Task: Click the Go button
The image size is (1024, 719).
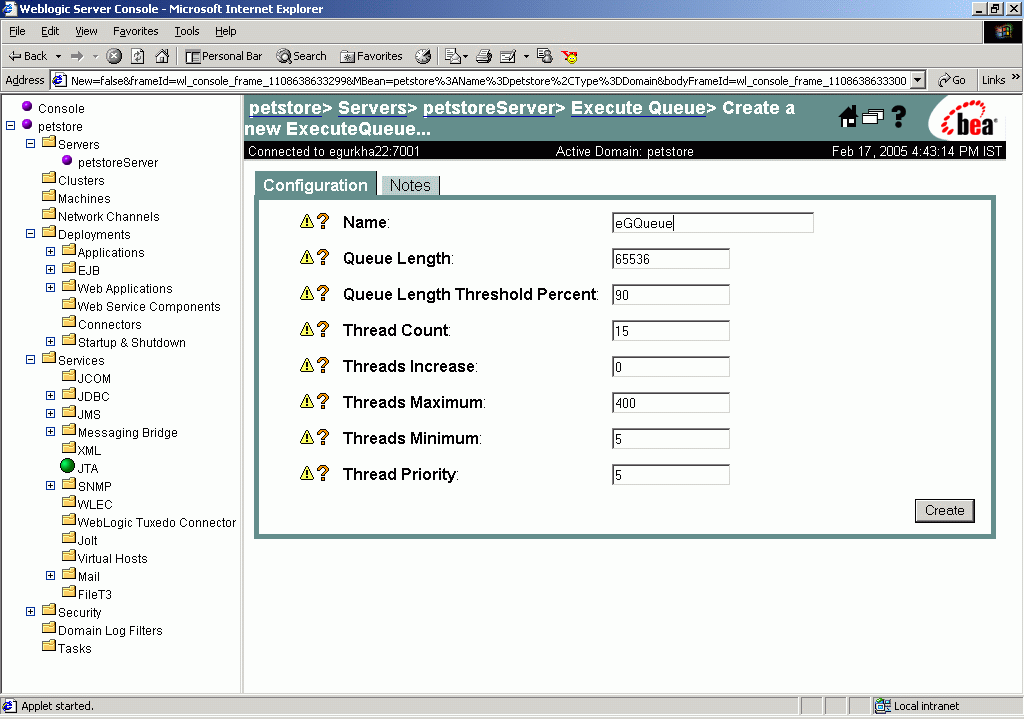Action: click(x=952, y=80)
